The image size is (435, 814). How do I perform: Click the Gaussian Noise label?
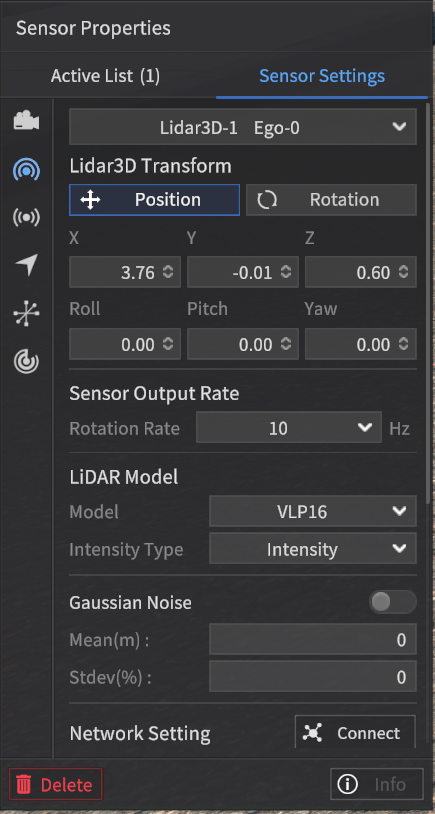pos(130,602)
